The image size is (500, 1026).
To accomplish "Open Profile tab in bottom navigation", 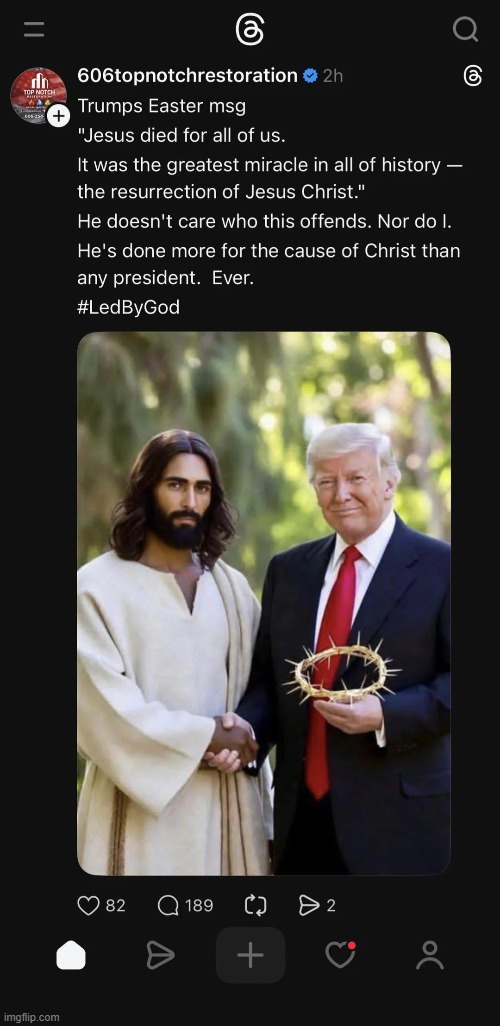I will click(x=430, y=955).
